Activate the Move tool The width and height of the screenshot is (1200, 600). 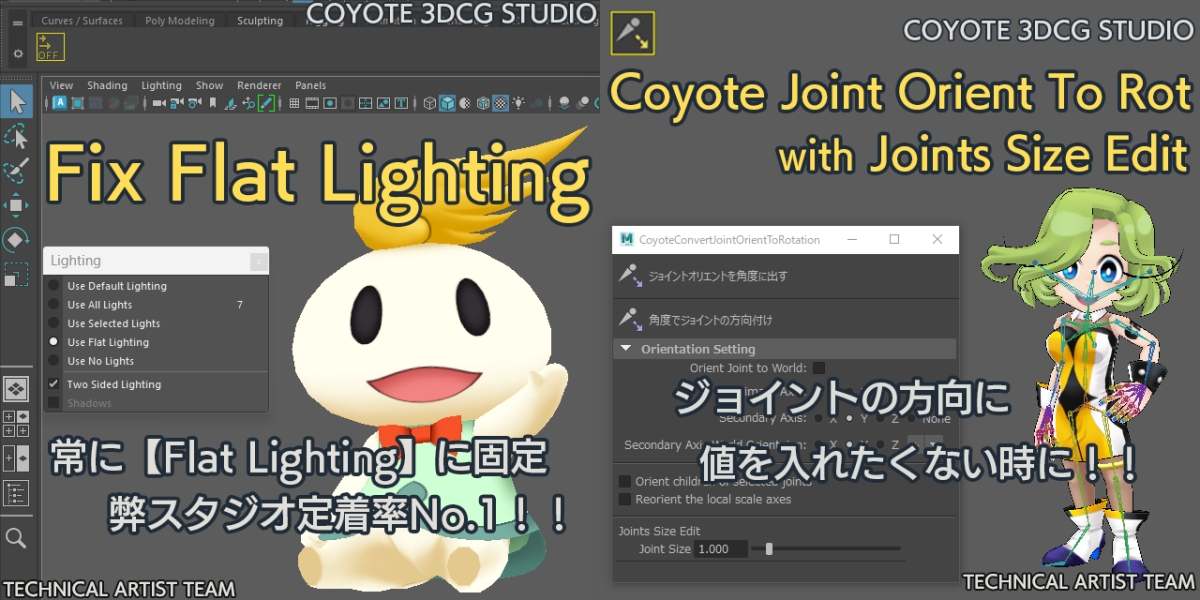[x=17, y=206]
